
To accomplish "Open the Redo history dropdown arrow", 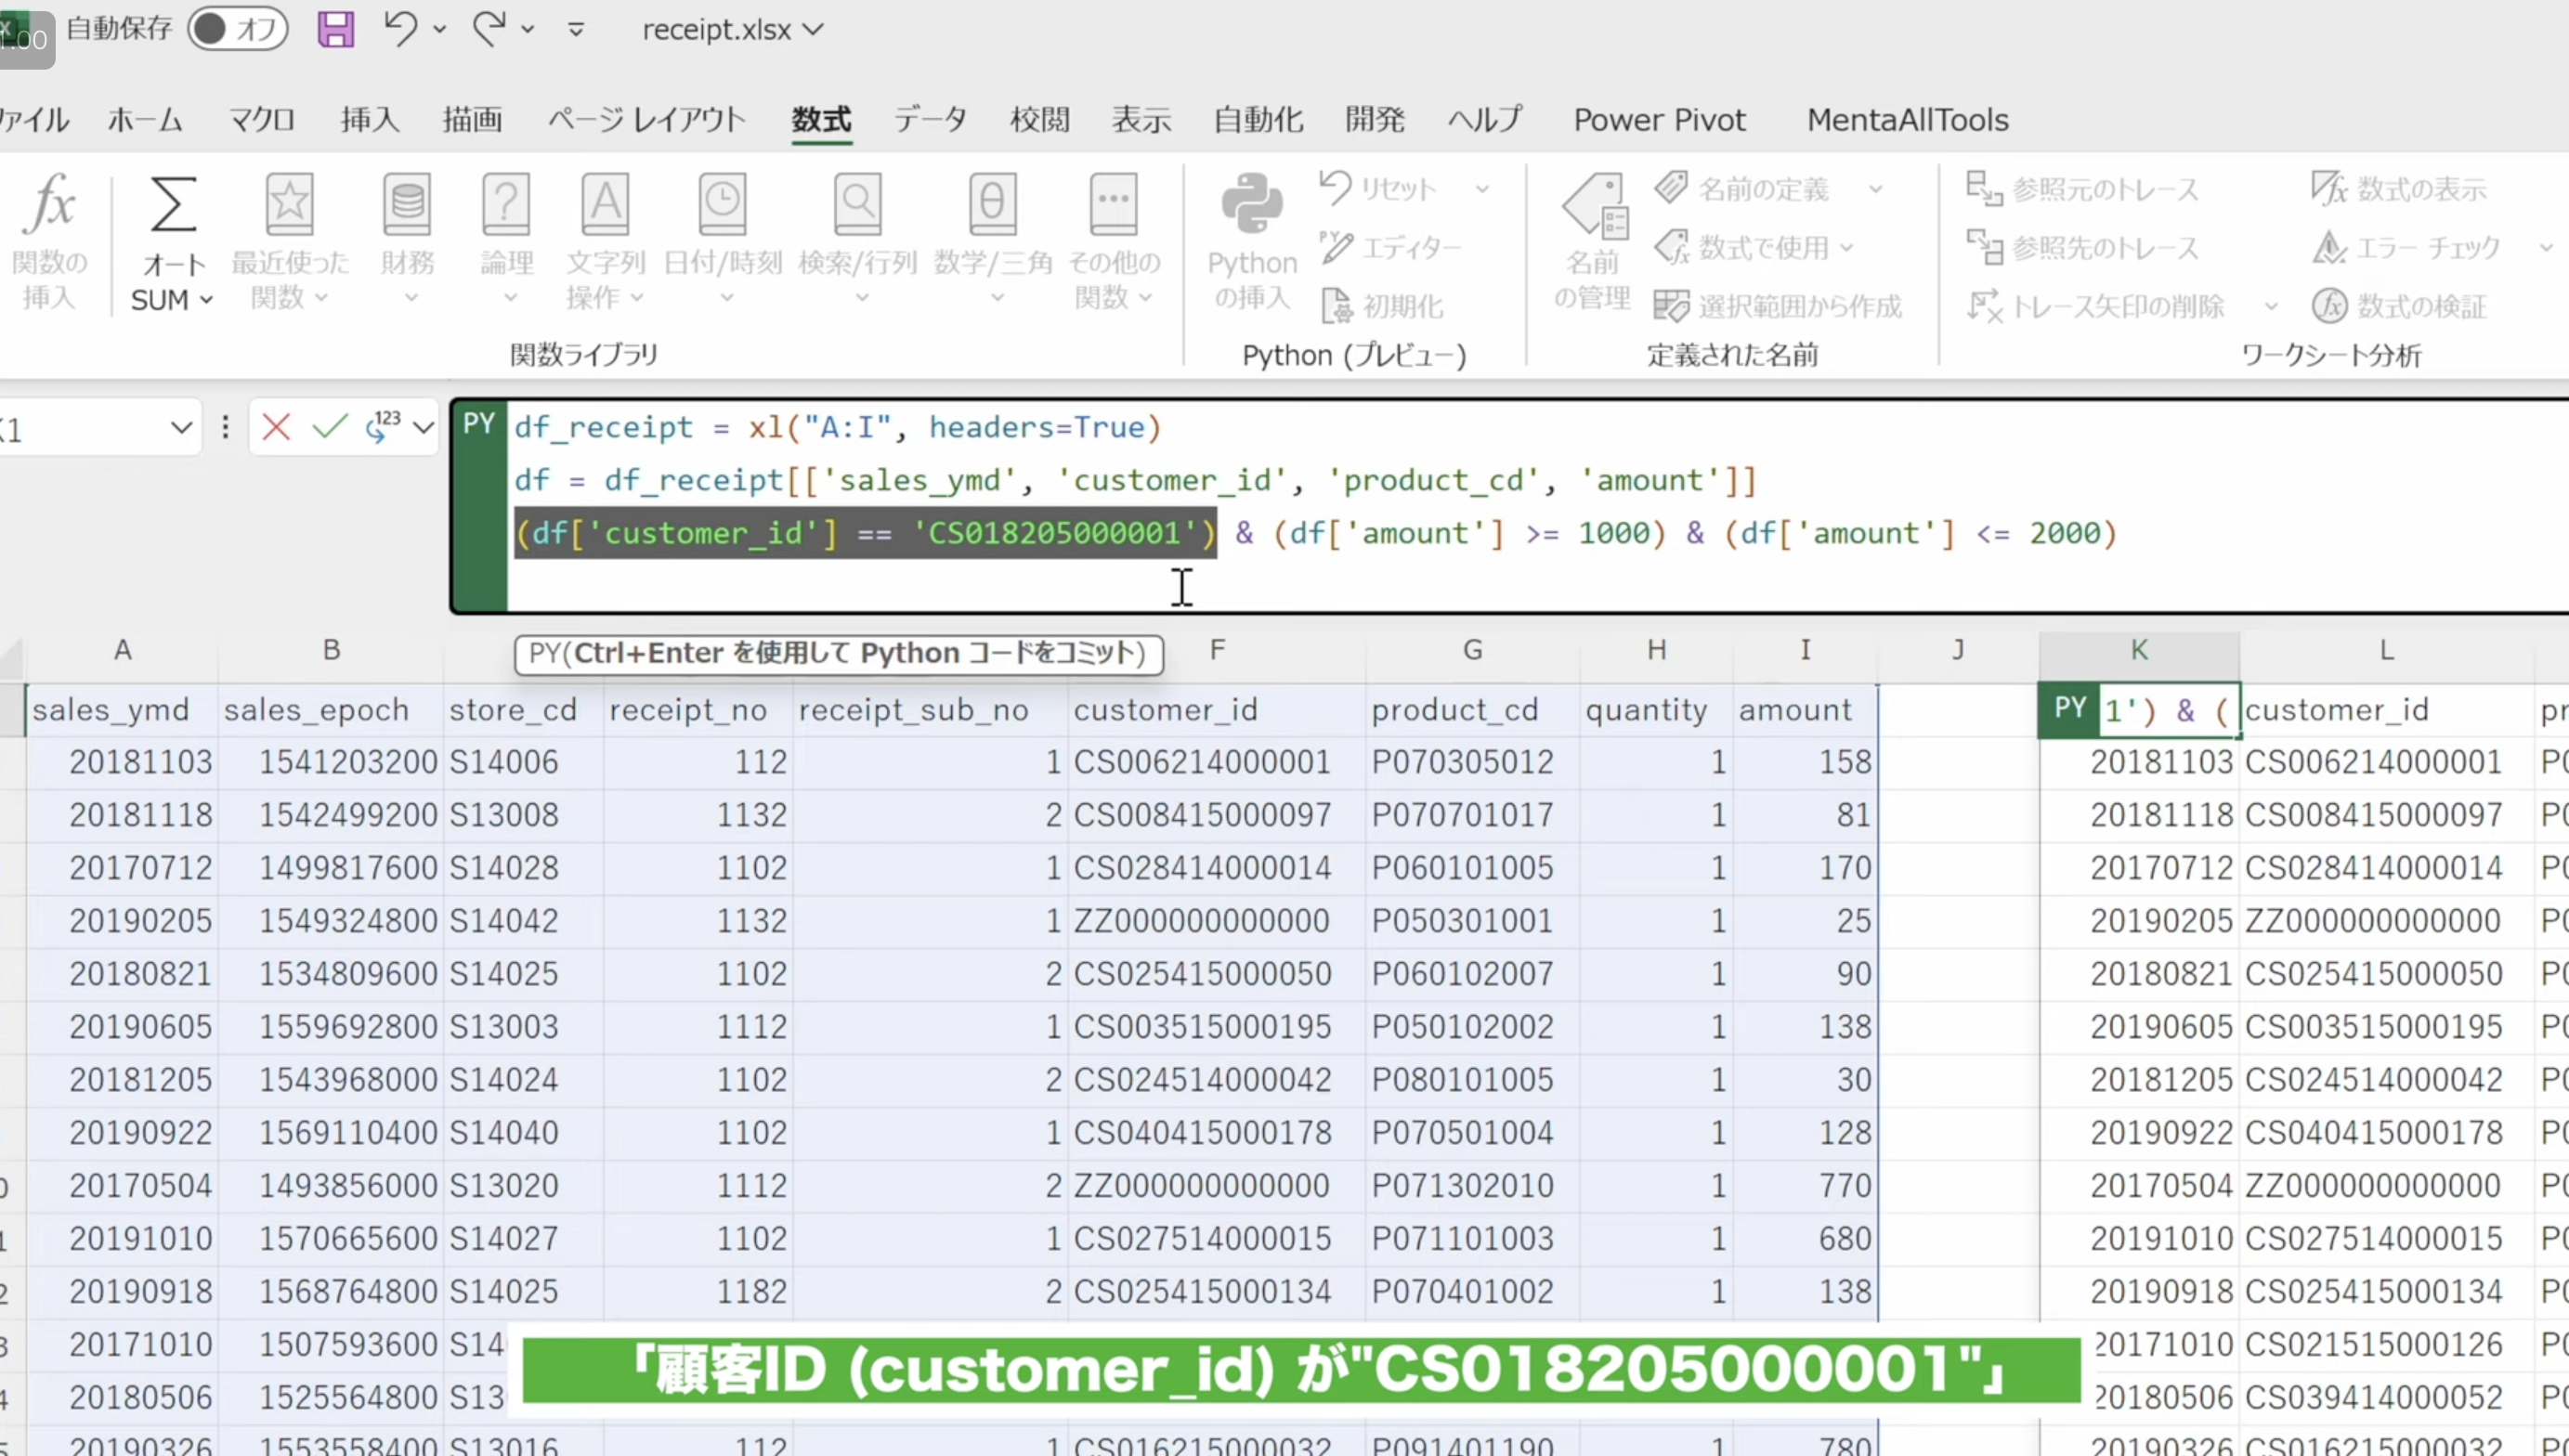I will tap(528, 30).
